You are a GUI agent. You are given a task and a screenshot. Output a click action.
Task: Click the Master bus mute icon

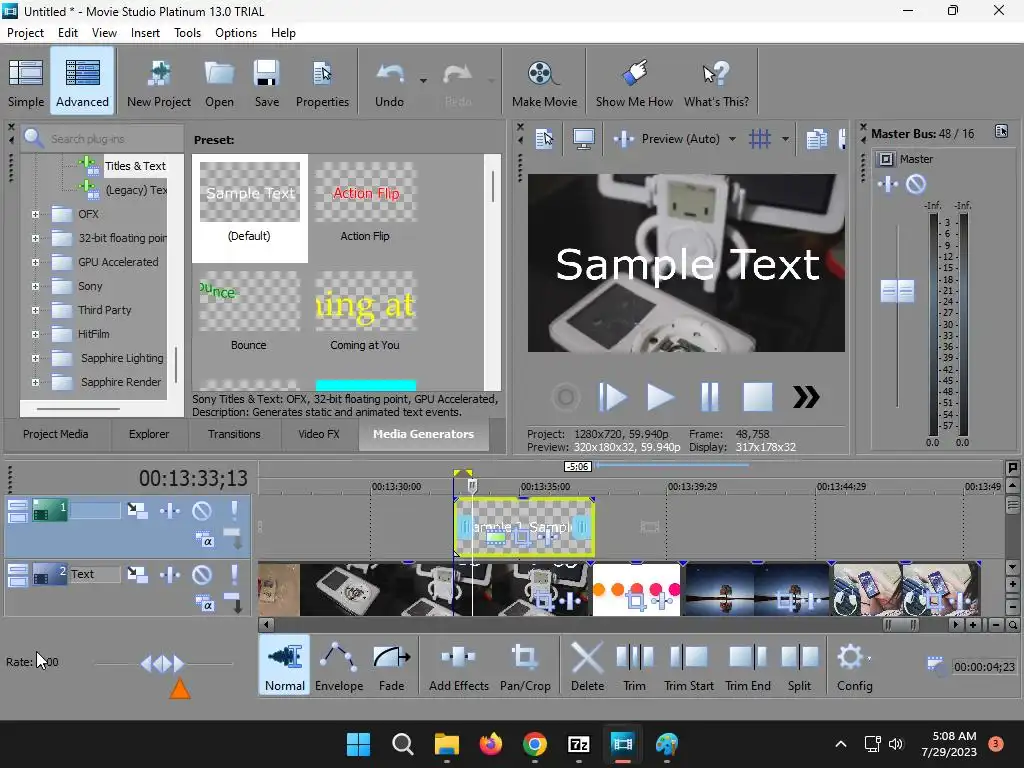pos(916,185)
